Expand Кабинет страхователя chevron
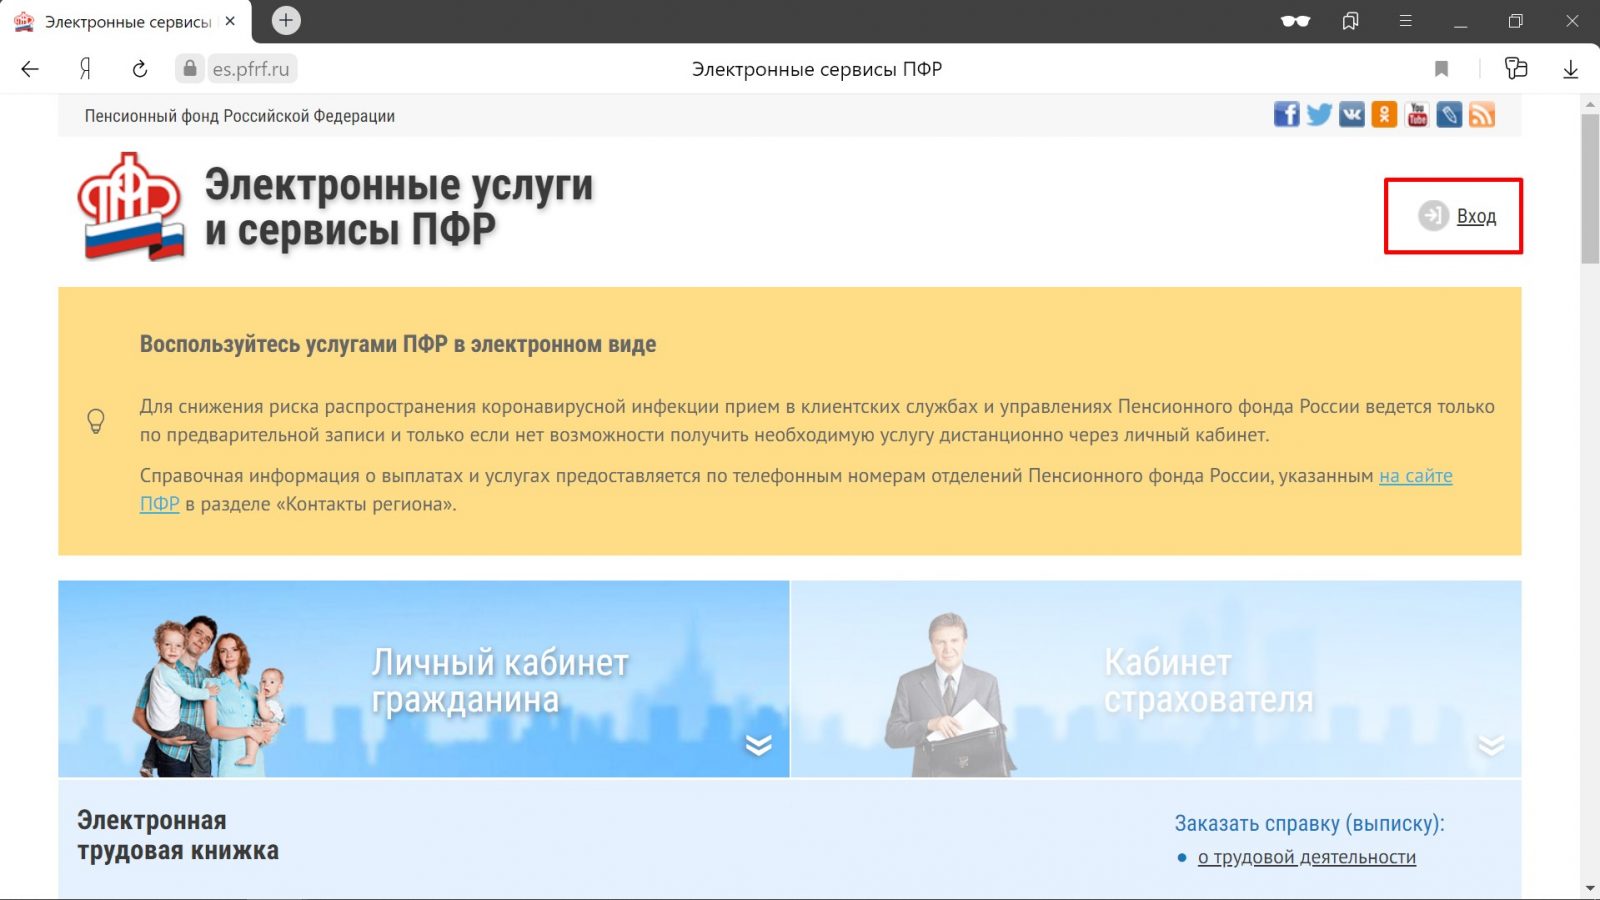This screenshot has height=900, width=1600. (x=1490, y=745)
